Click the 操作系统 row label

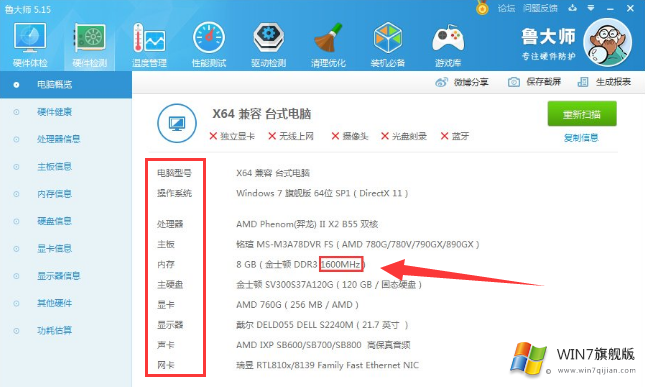(174, 193)
